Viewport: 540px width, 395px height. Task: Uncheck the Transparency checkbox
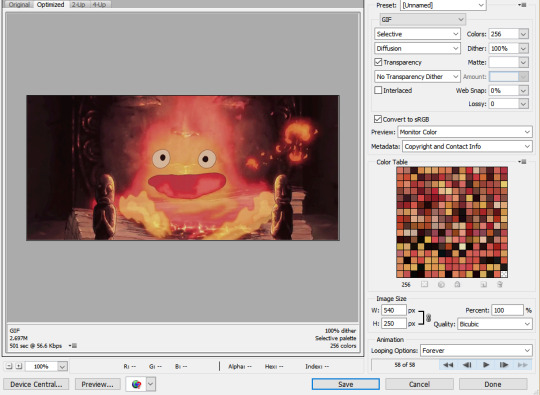378,62
